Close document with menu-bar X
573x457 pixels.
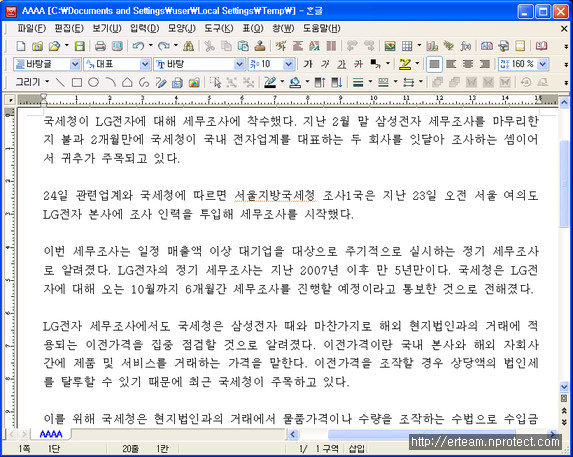(564, 28)
